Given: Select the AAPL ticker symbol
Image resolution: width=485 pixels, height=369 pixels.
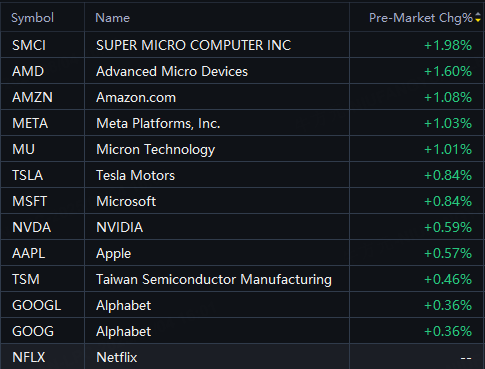Looking at the screenshot, I should point(29,253).
